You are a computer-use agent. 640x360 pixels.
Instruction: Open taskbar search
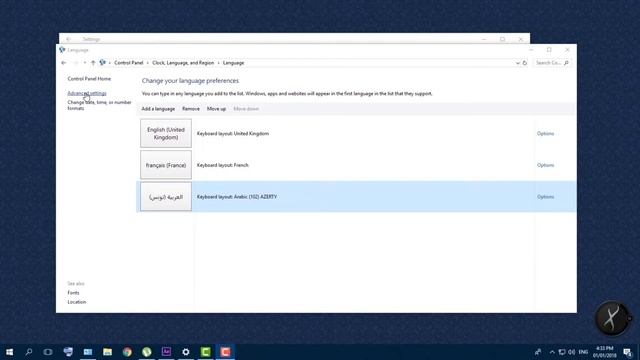click(29, 352)
